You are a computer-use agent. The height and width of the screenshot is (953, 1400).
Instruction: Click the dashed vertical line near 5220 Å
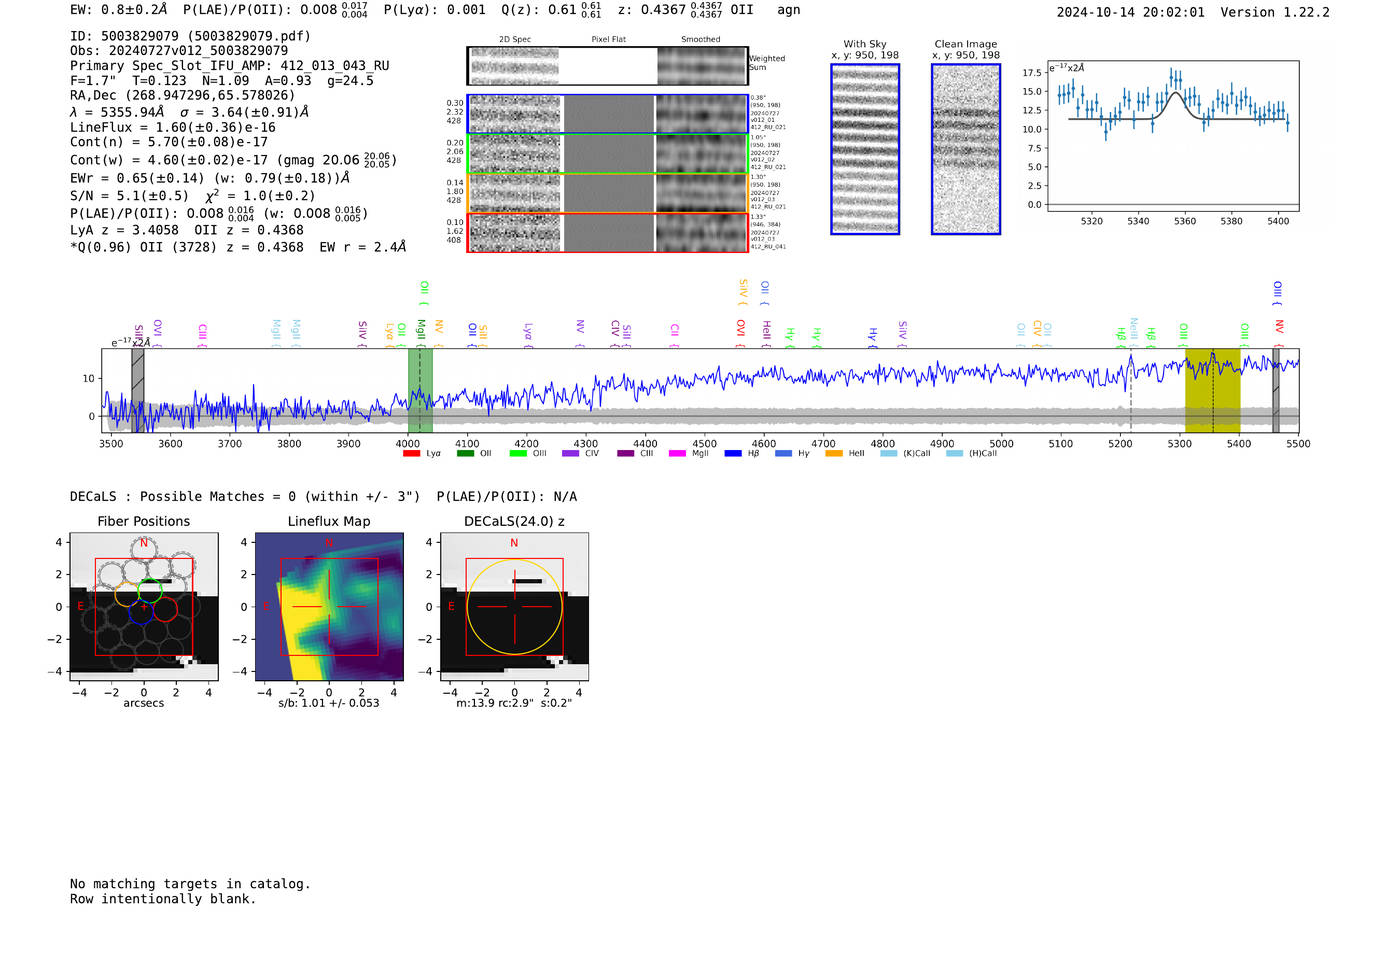[x=1131, y=391]
